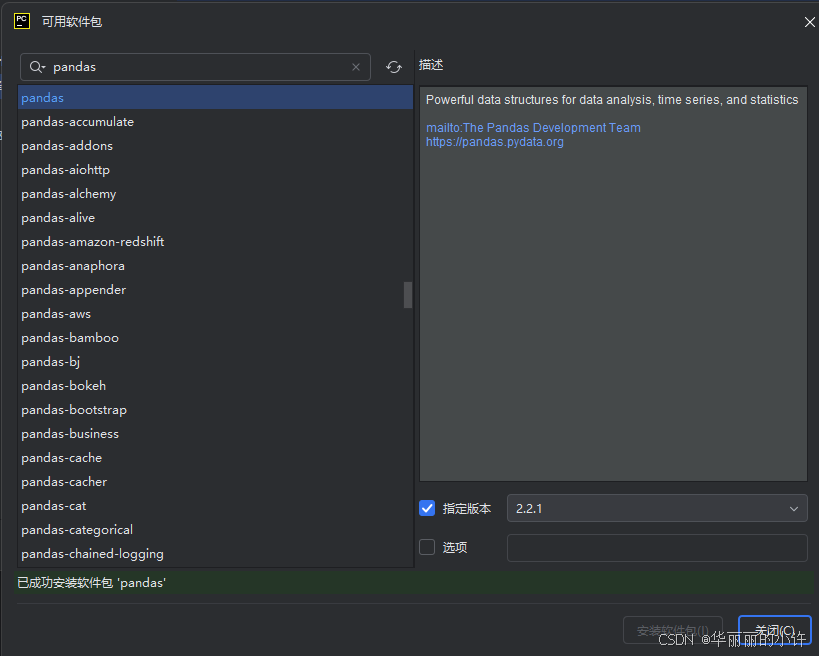Enable the 选项 checkbox

pyautogui.click(x=427, y=547)
